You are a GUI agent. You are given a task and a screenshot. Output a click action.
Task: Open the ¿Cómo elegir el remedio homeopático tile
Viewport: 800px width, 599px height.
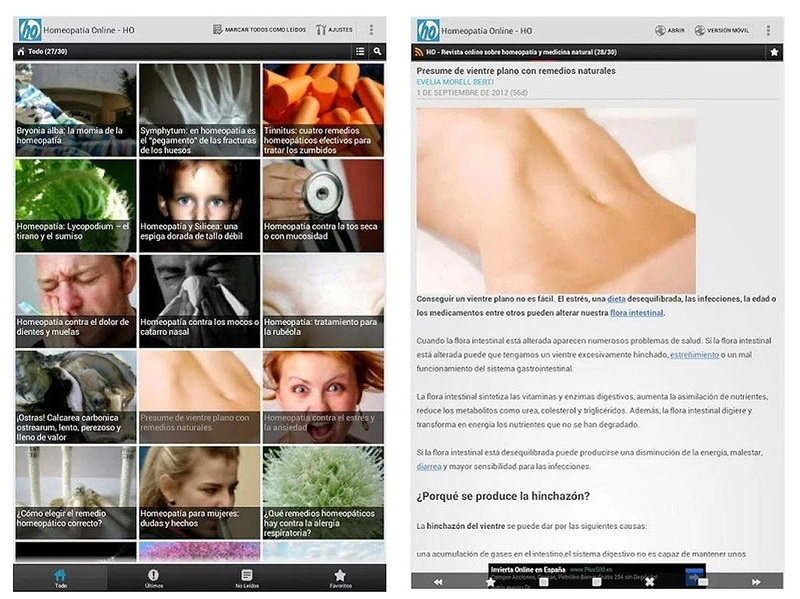76,493
